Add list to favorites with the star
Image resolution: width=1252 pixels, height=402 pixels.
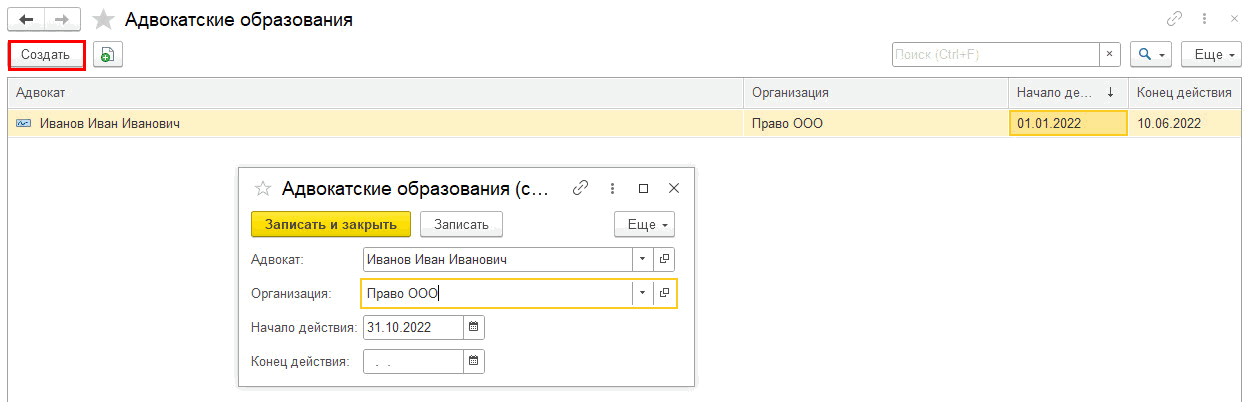point(103,20)
